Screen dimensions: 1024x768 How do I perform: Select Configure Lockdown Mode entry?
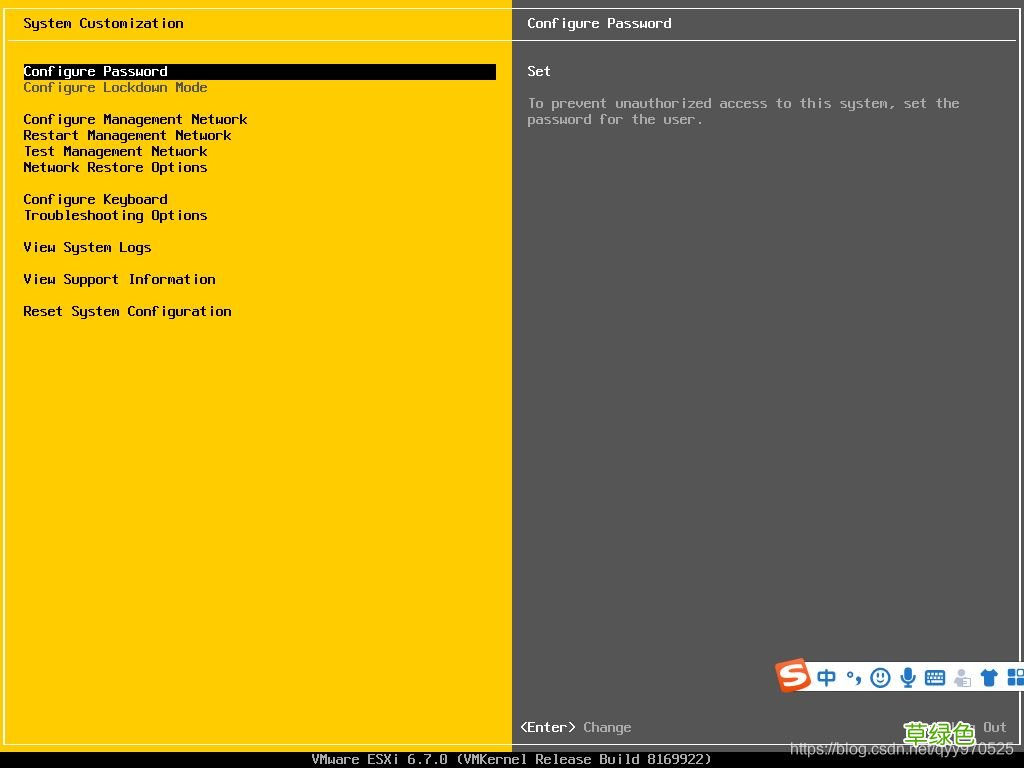coord(115,88)
